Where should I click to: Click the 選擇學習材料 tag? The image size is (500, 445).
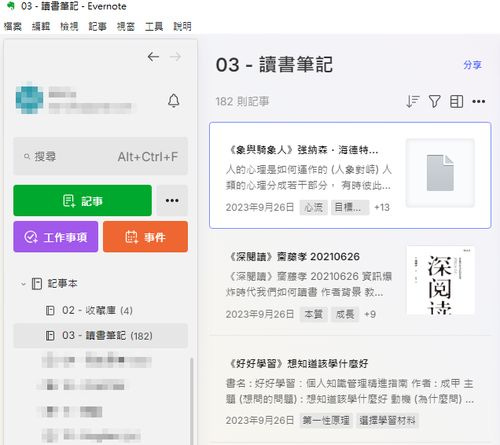387,421
